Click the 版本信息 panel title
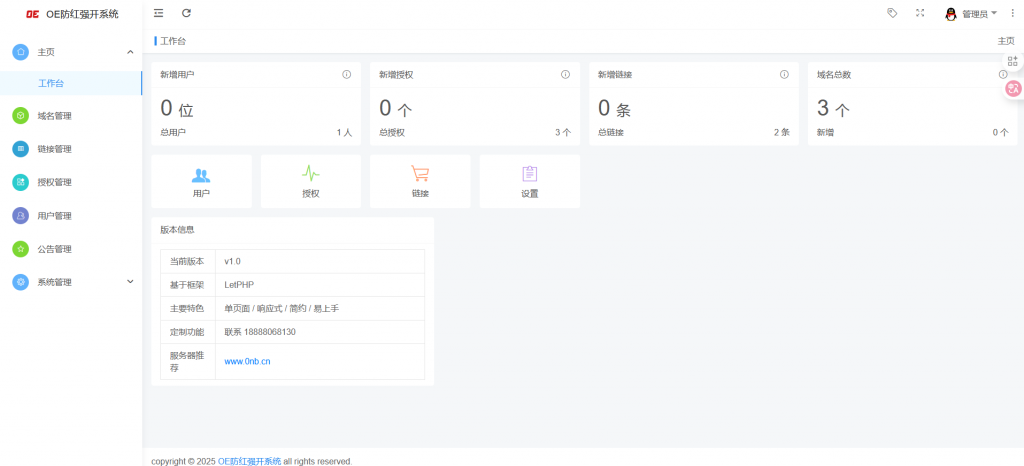This screenshot has width=1024, height=466. tap(177, 230)
